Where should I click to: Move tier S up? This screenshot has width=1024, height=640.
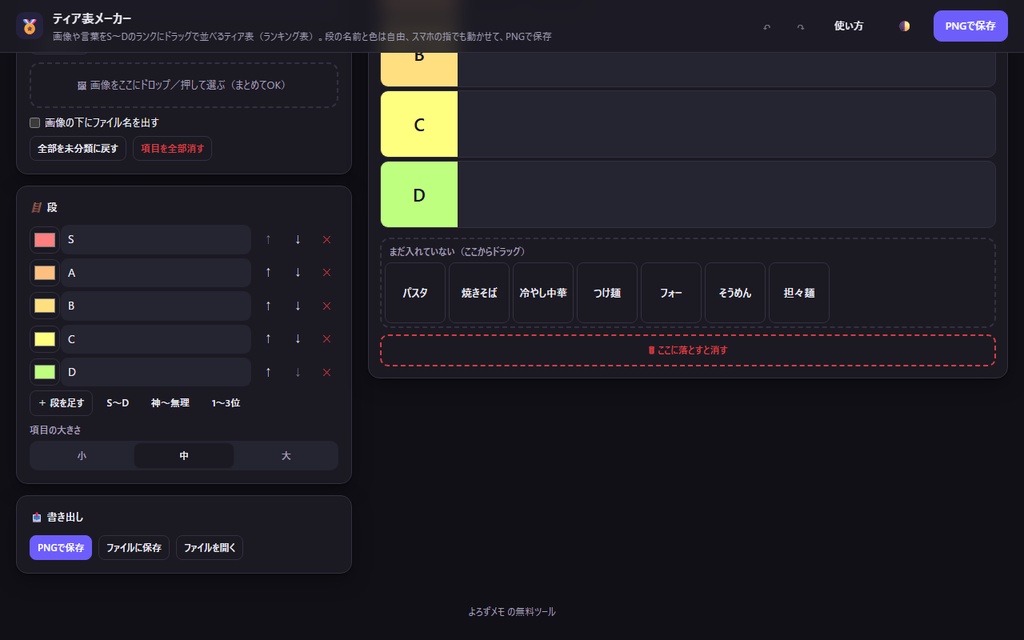pyautogui.click(x=268, y=240)
